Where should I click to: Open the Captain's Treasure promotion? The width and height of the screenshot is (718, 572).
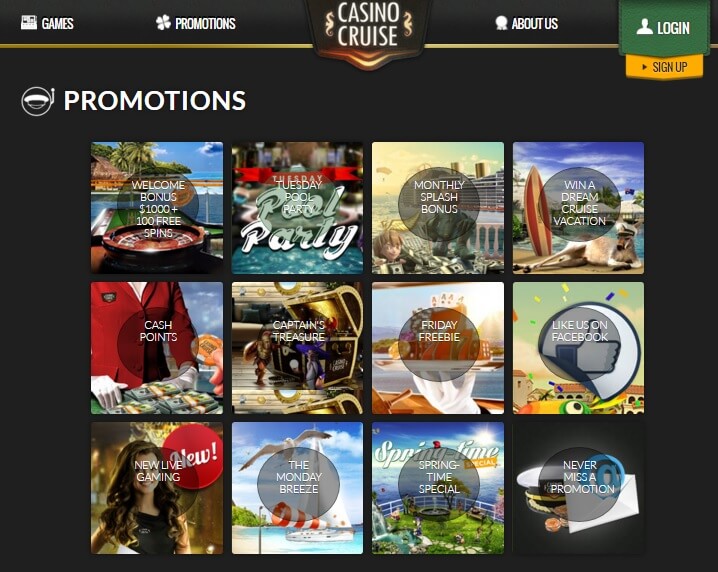(297, 348)
